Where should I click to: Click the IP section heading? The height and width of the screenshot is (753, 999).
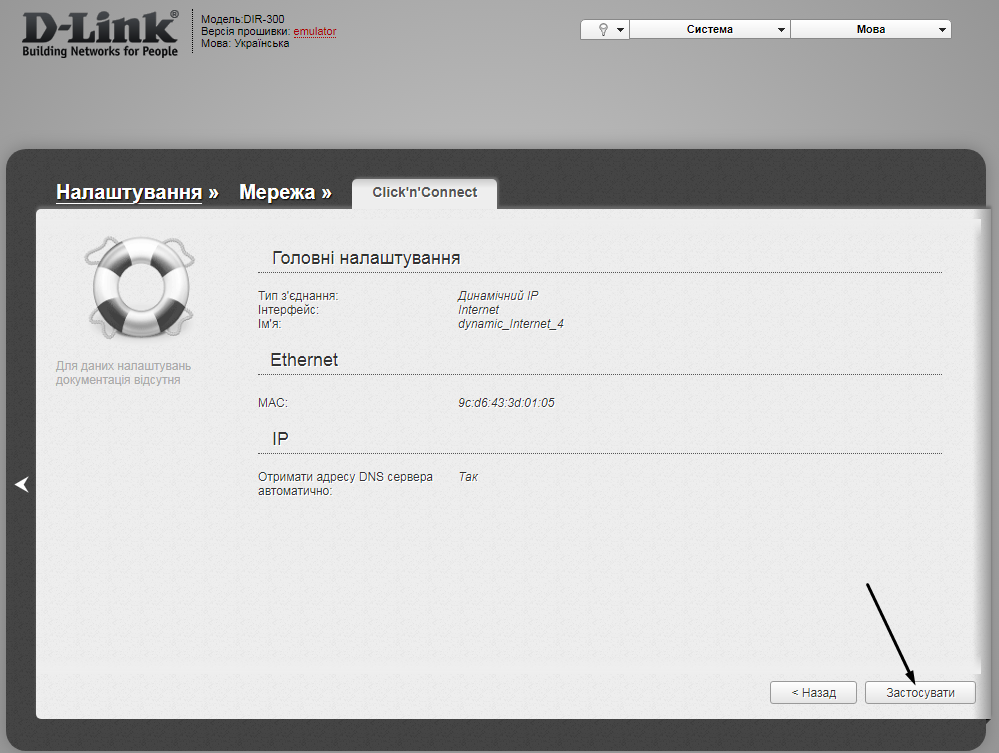tap(280, 438)
